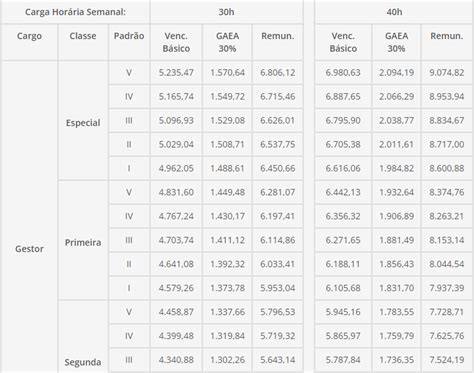Click the 6.450,66 remuneration value
This screenshot has height=373, width=474.
coord(278,168)
